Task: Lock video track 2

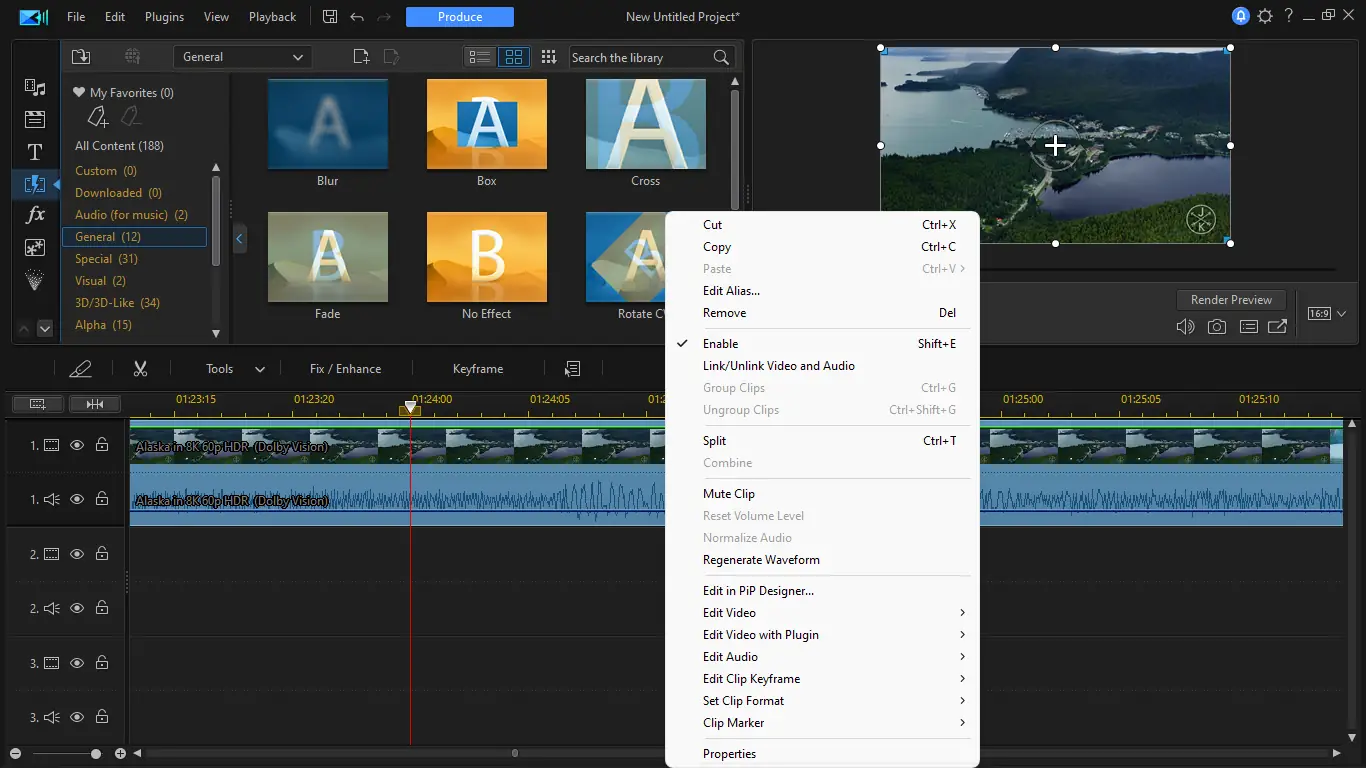Action: pyautogui.click(x=102, y=554)
